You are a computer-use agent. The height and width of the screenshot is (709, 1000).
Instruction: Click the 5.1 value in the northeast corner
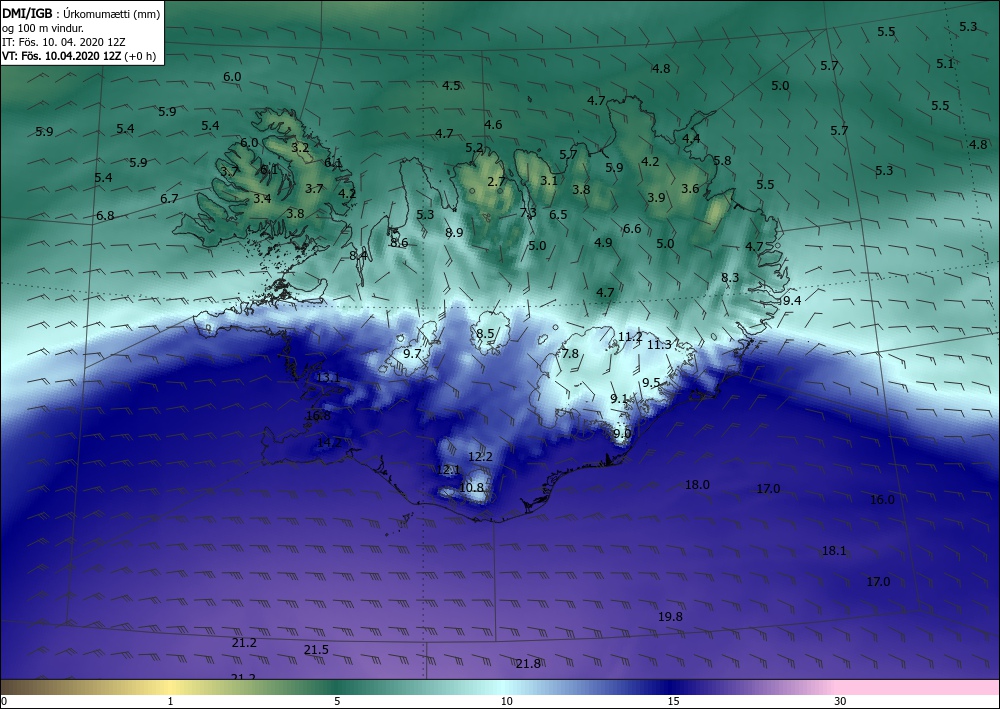pos(945,64)
